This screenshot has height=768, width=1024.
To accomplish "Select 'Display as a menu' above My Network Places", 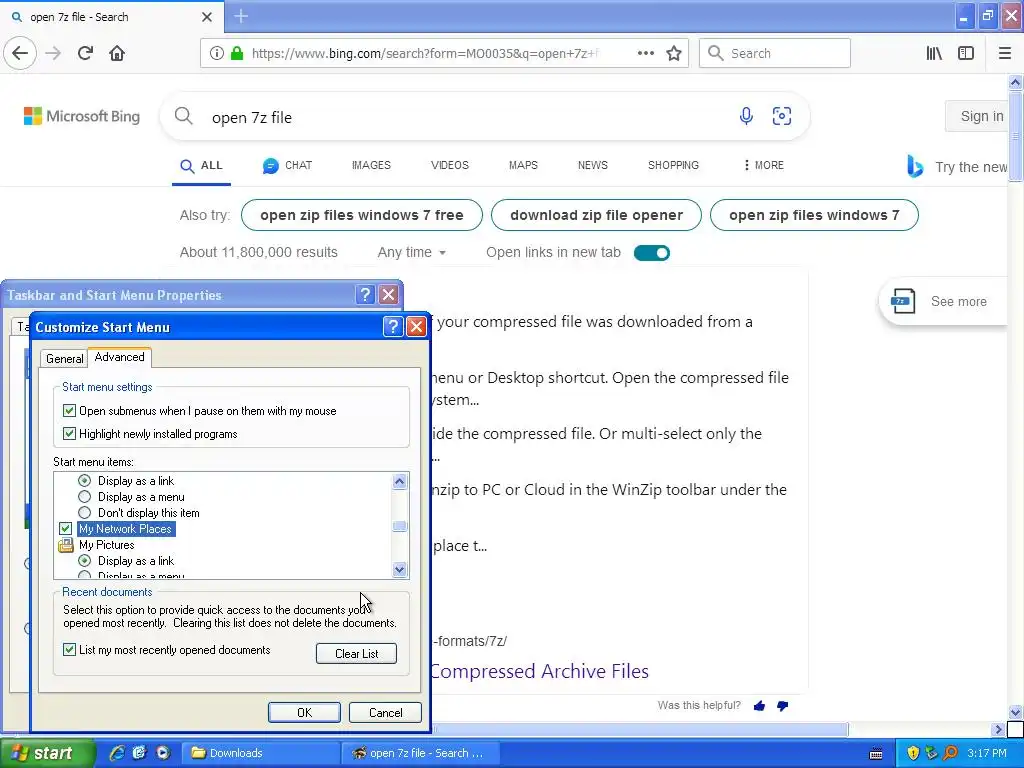I will tap(84, 497).
